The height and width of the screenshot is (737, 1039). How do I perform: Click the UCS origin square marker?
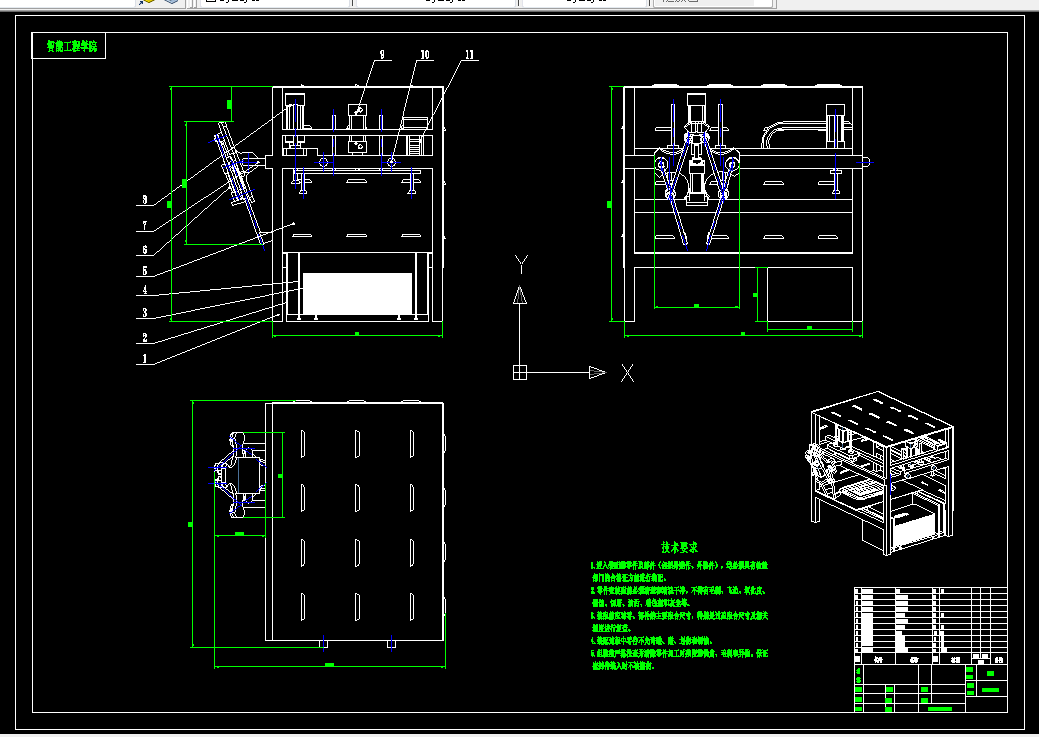pyautogui.click(x=520, y=372)
